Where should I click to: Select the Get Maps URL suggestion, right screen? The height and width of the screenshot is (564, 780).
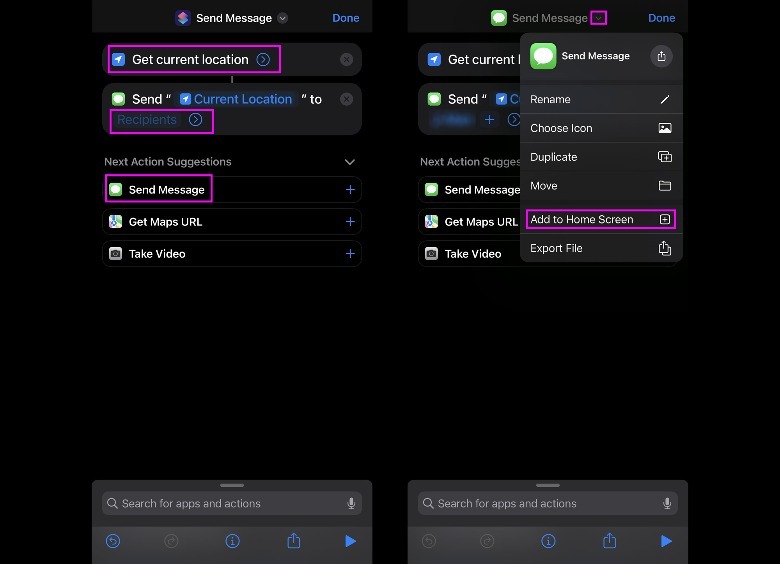coord(469,222)
